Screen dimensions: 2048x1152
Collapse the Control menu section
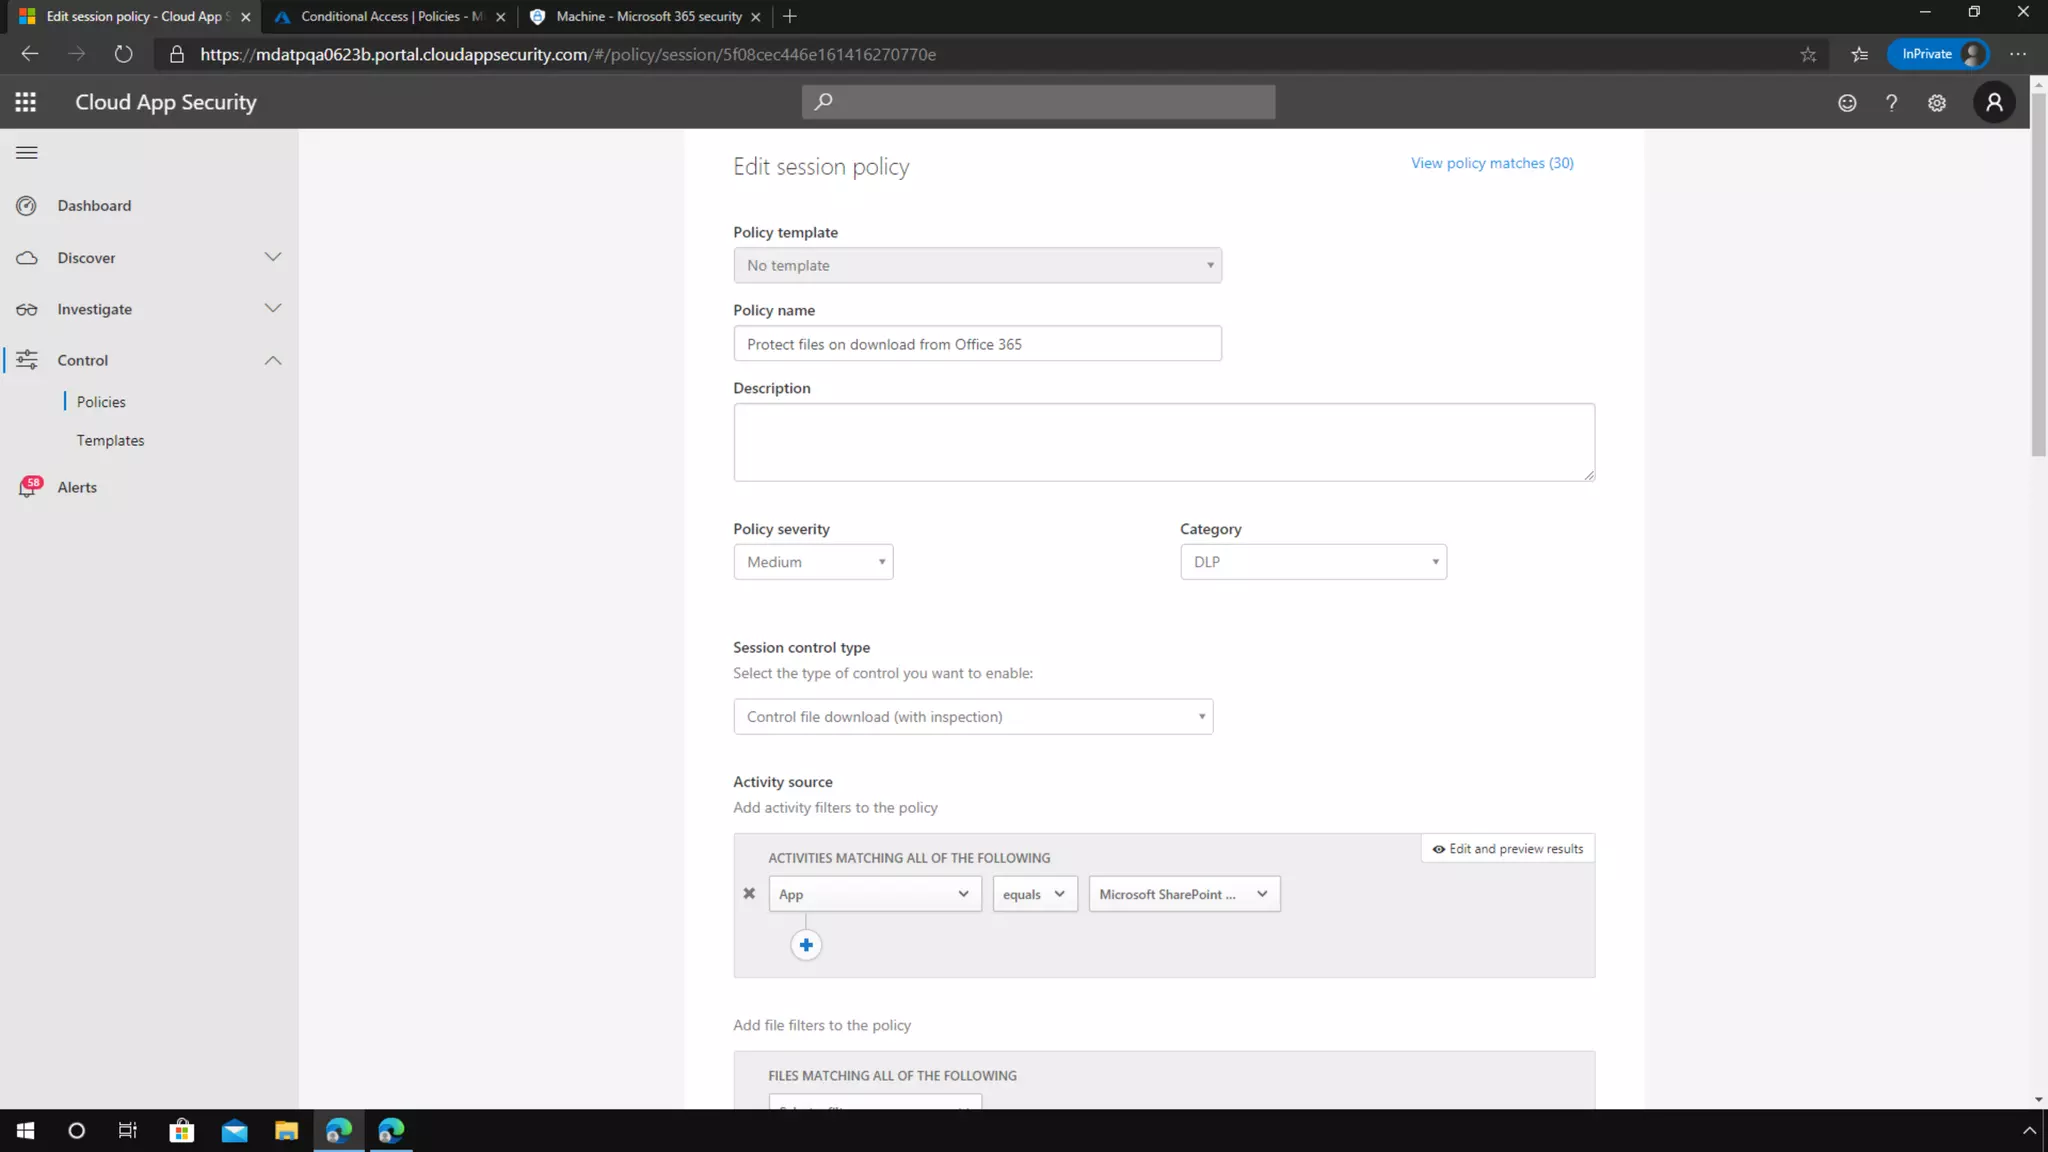273,360
